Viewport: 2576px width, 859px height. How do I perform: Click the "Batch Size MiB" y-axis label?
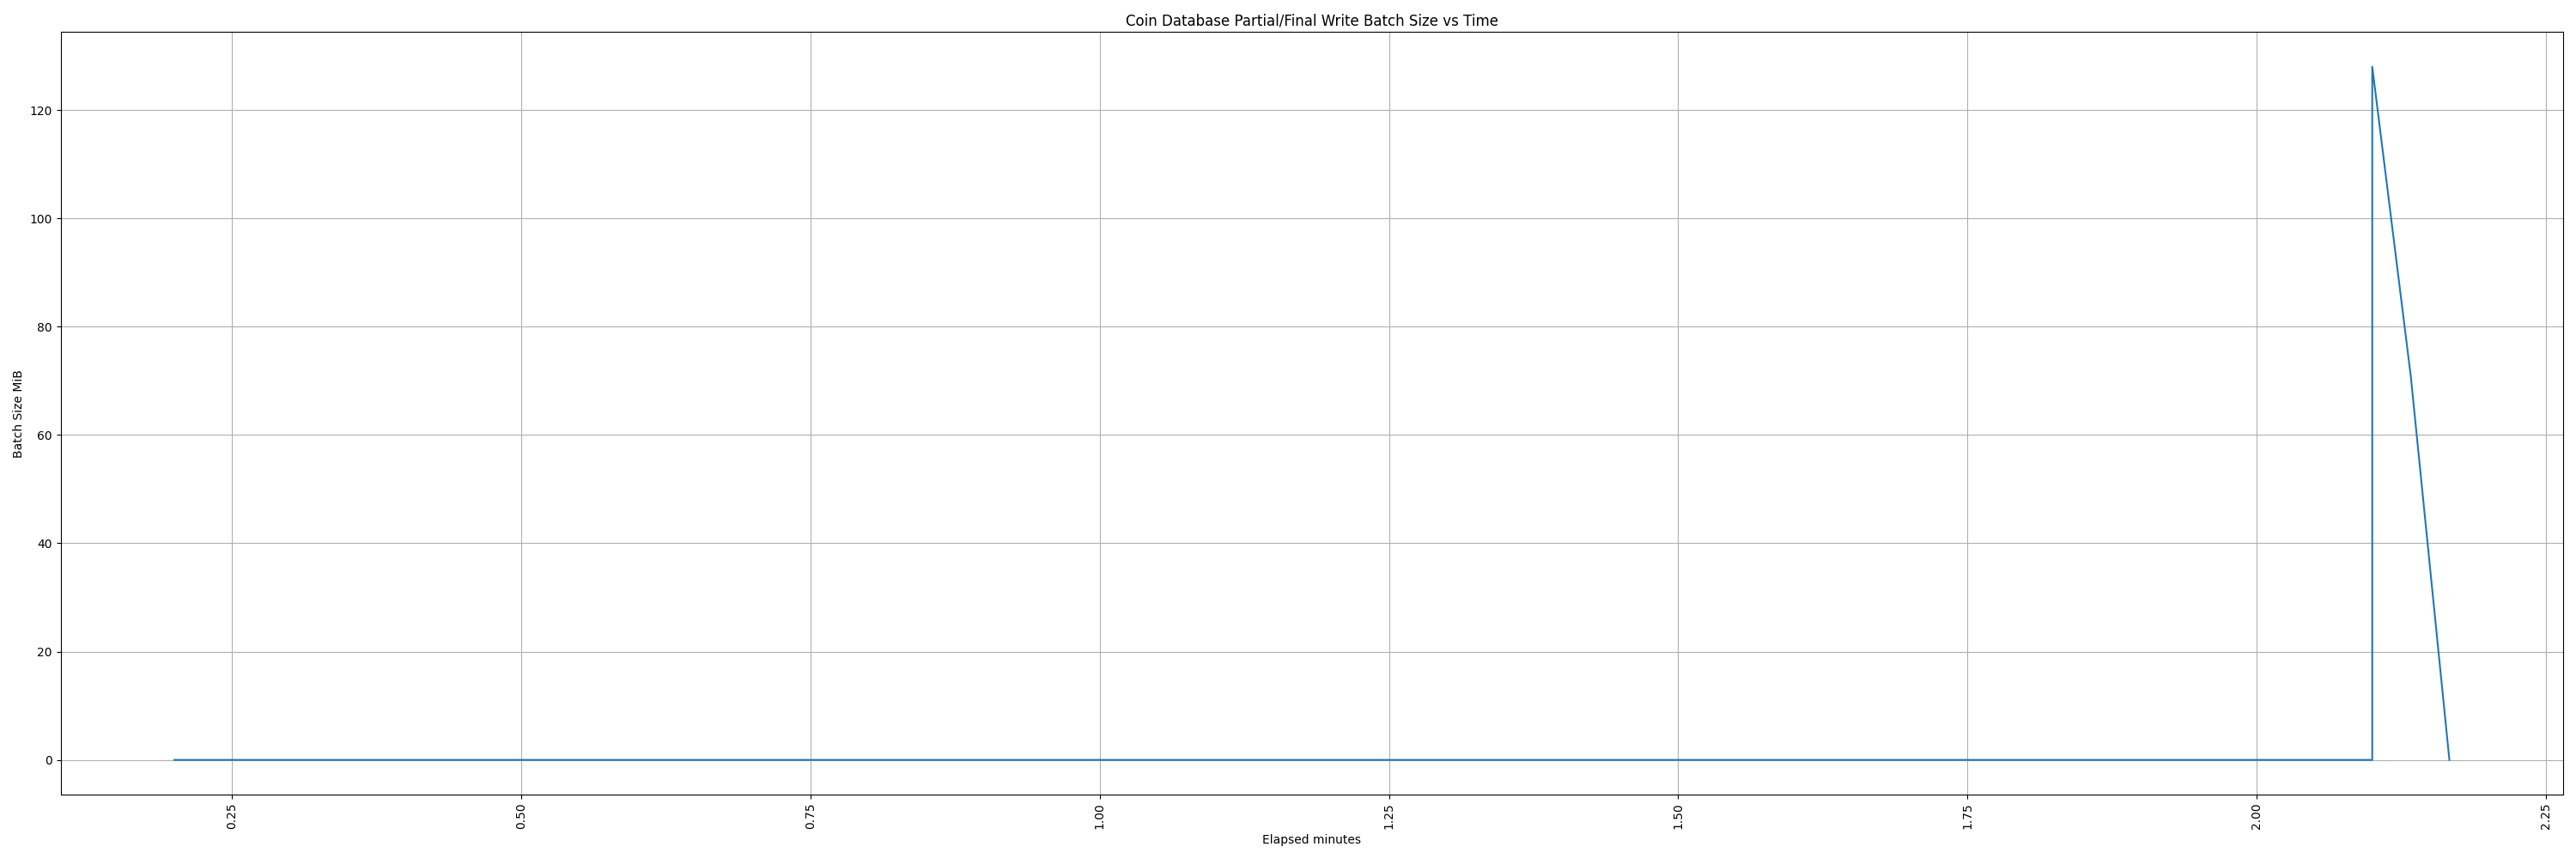click(x=18, y=414)
